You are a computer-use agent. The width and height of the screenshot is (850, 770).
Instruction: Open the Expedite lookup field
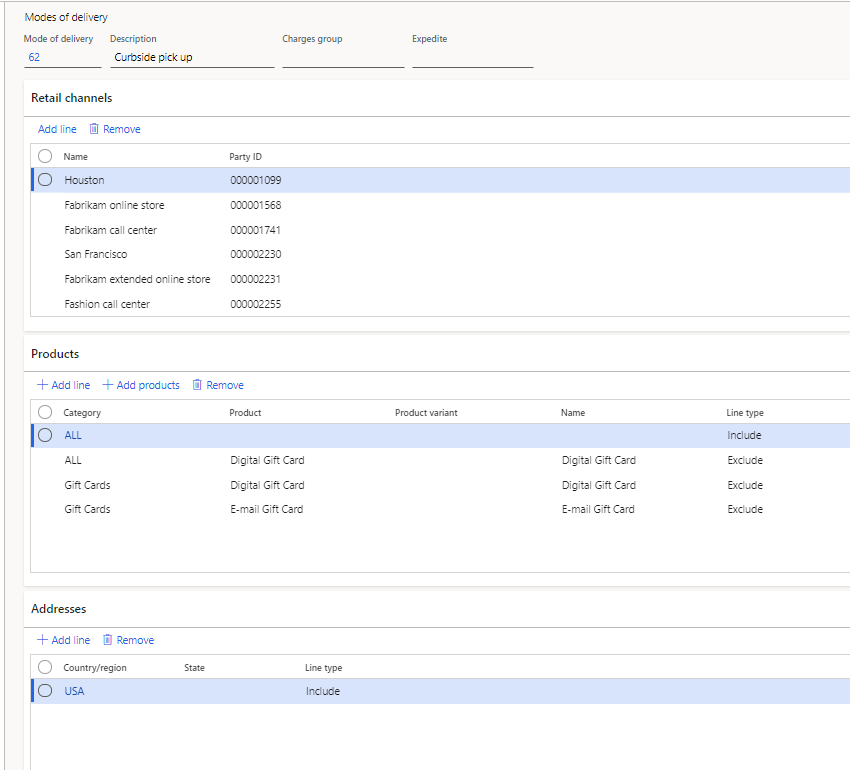click(472, 57)
